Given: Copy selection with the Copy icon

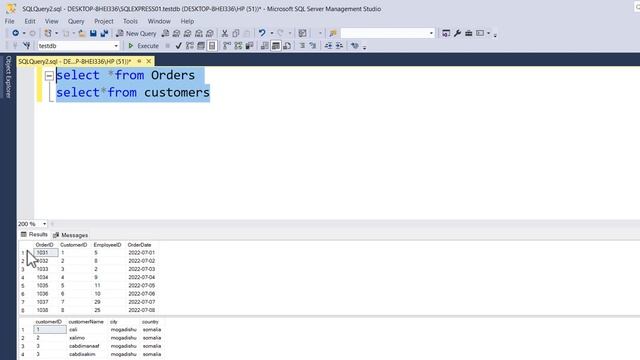Looking at the screenshot, I should pyautogui.click(x=236, y=33).
